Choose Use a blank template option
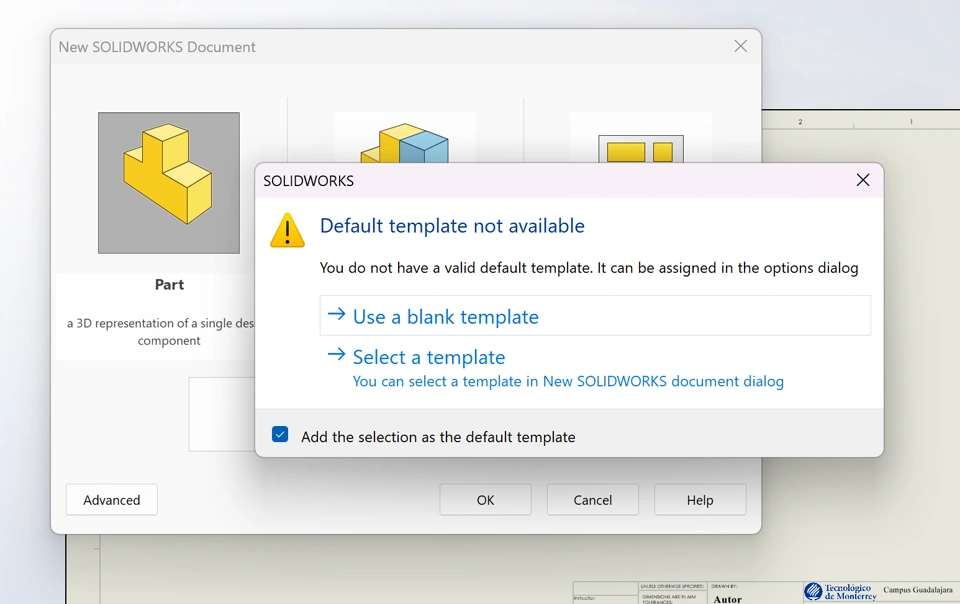The height and width of the screenshot is (604, 960). click(x=594, y=316)
